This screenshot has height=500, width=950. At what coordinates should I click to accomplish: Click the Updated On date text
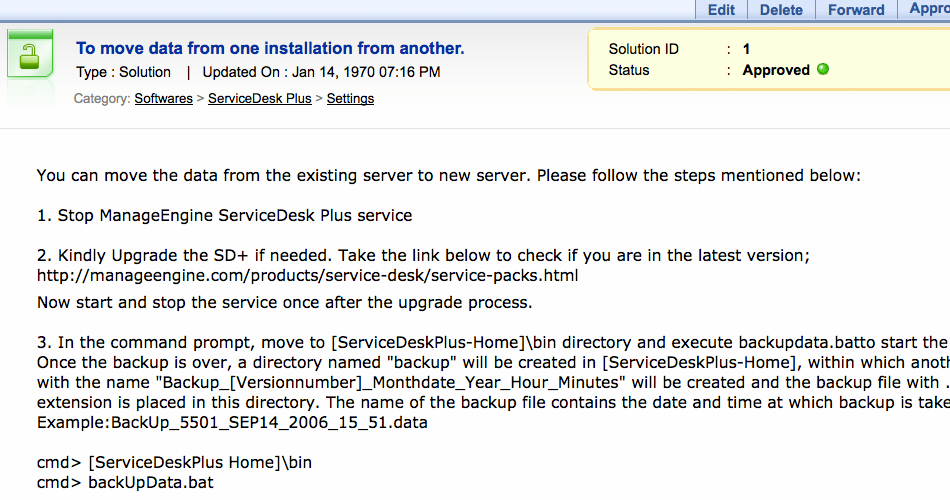[x=320, y=72]
